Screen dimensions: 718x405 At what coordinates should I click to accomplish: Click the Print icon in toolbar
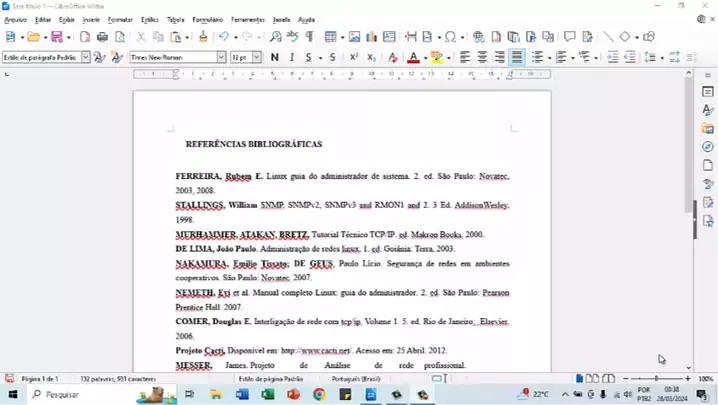pos(102,37)
